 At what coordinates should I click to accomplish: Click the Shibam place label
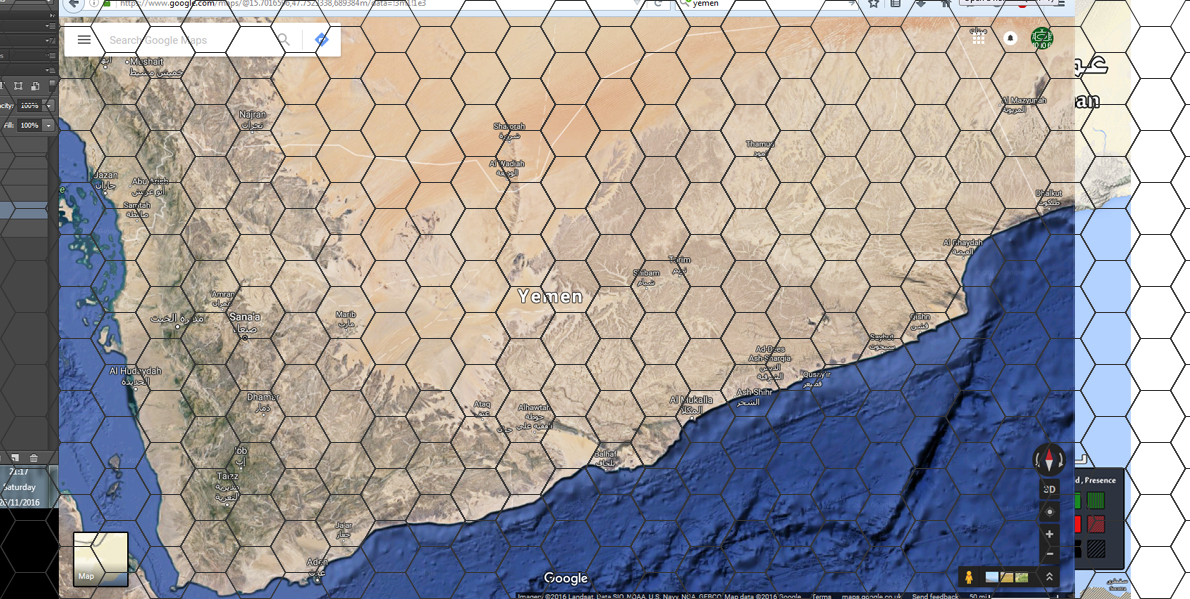pyautogui.click(x=646, y=273)
